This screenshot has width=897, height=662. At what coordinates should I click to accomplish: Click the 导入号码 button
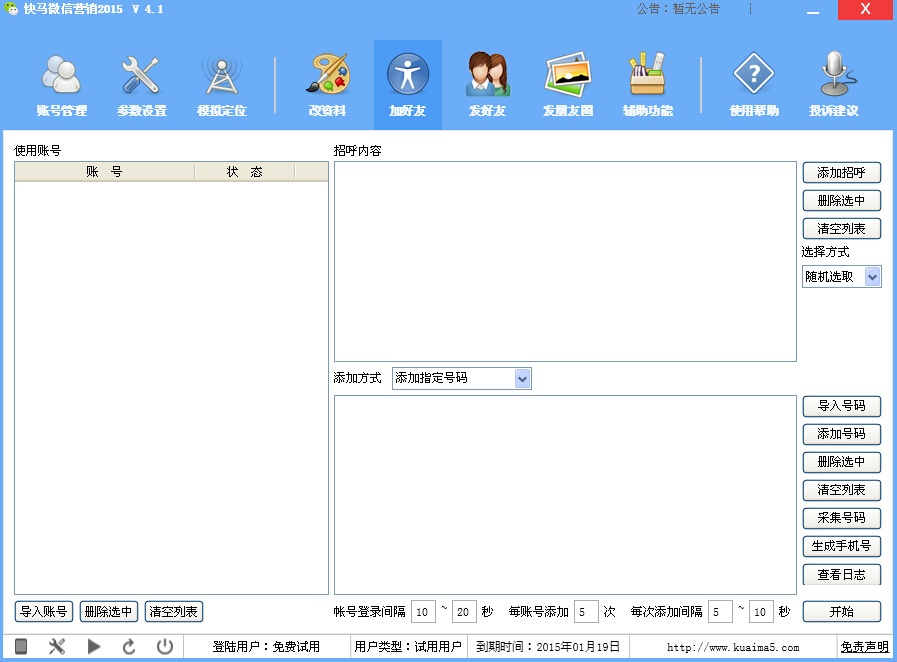pyautogui.click(x=842, y=406)
